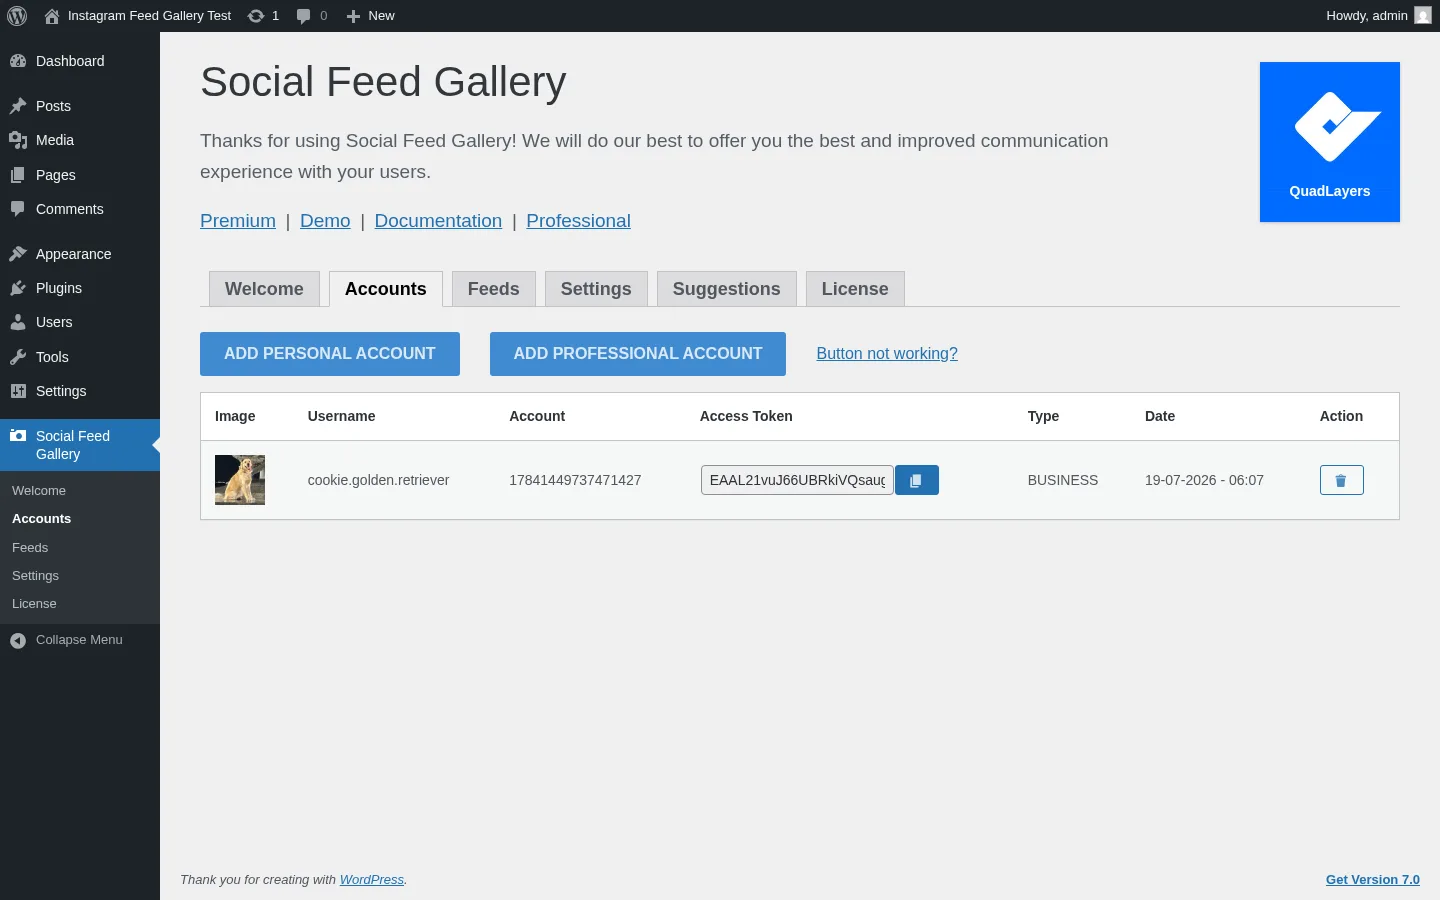Open the Welcome submenu item in sidebar
The height and width of the screenshot is (900, 1440).
tap(80, 491)
